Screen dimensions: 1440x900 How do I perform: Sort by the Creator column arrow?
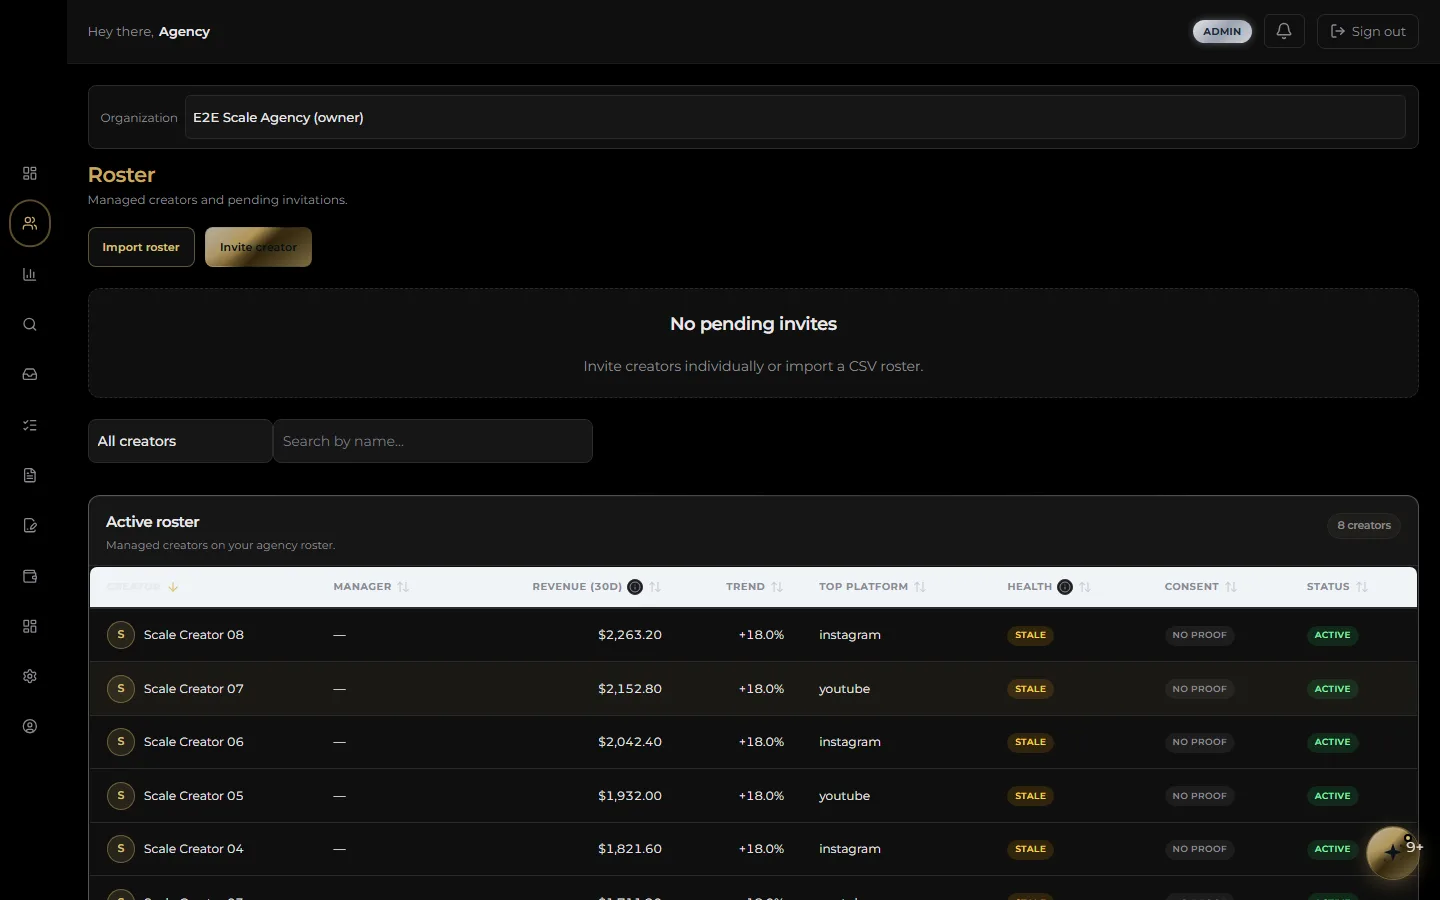pyautogui.click(x=173, y=587)
